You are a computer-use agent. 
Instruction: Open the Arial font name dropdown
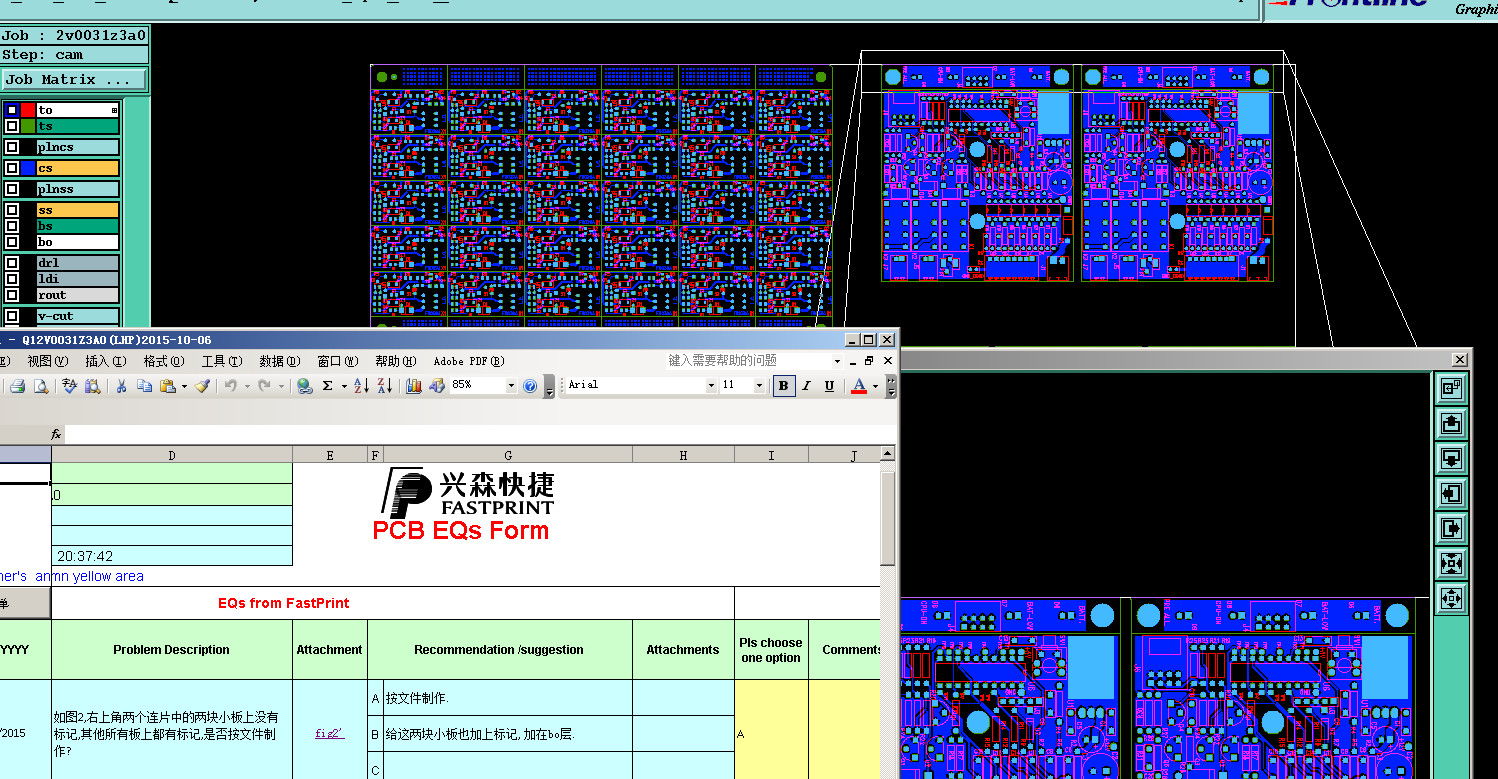tap(711, 386)
